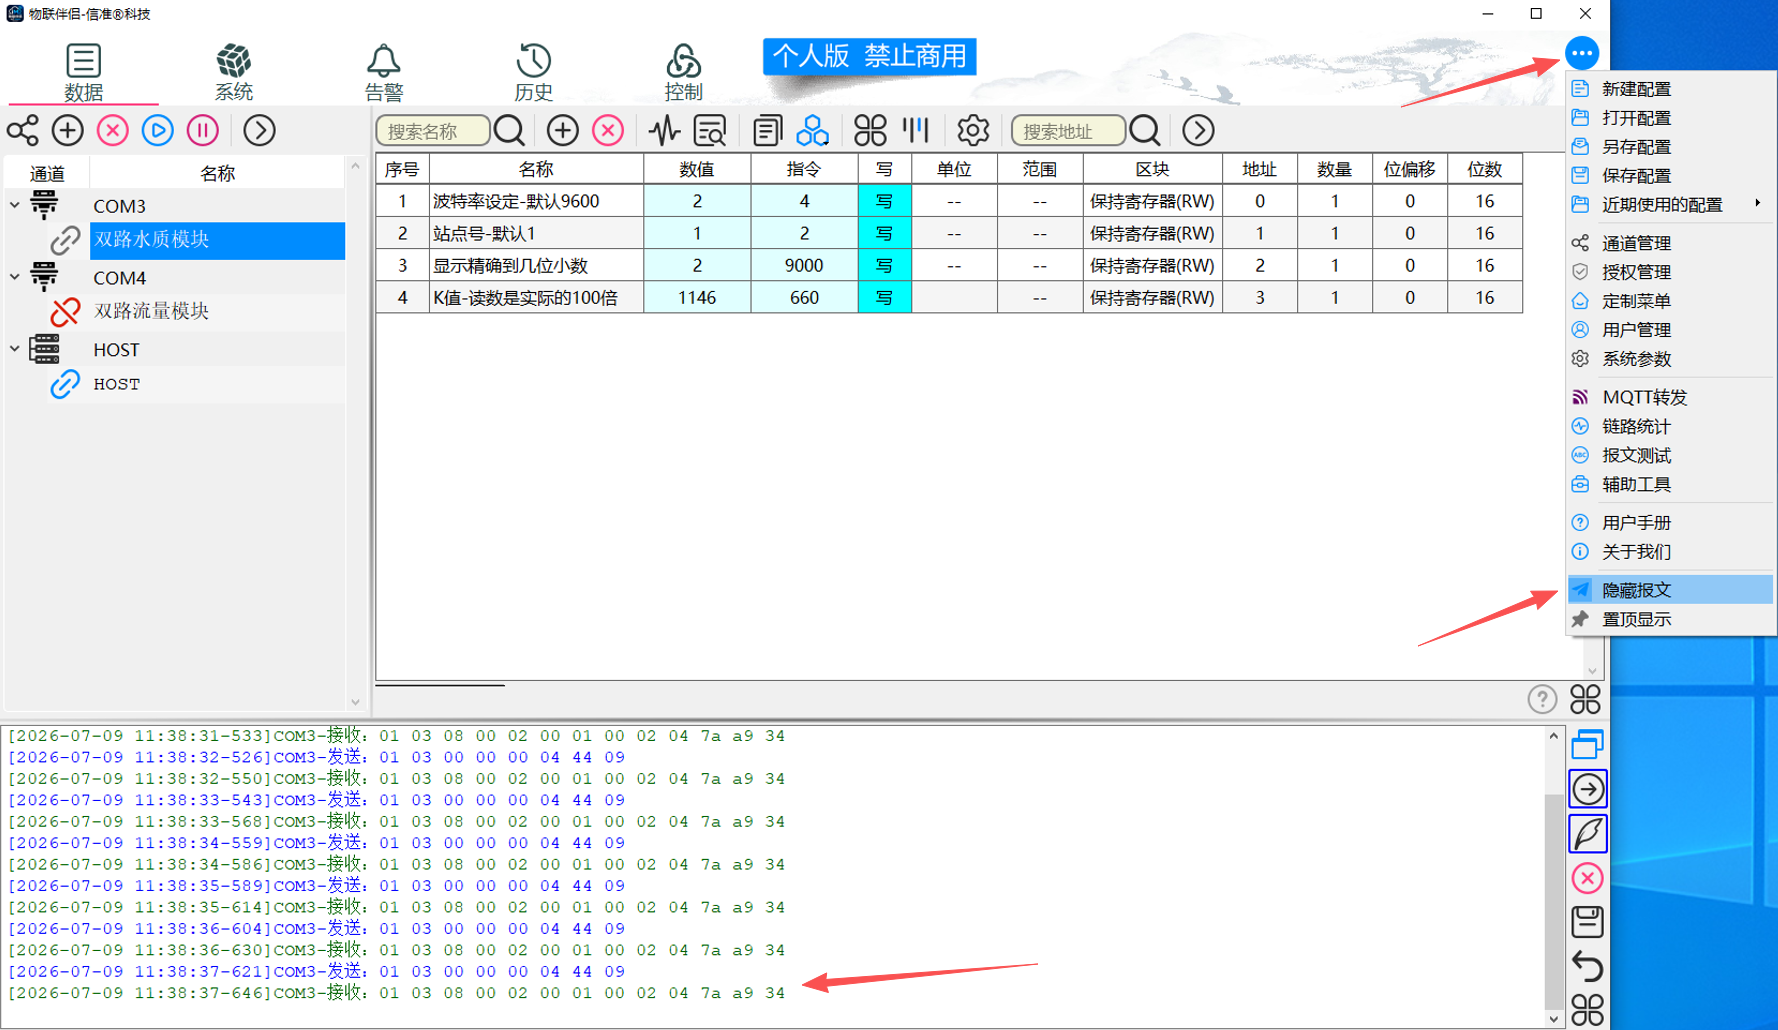Click the magnifier next to 搜索地址

[1145, 130]
